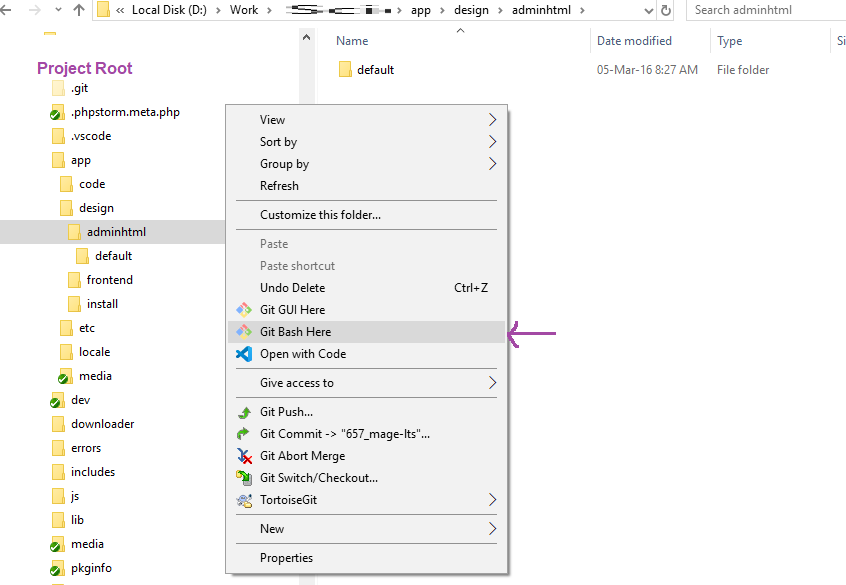Image resolution: width=846 pixels, height=585 pixels.
Task: Select Refresh from the context menu
Action: click(279, 186)
